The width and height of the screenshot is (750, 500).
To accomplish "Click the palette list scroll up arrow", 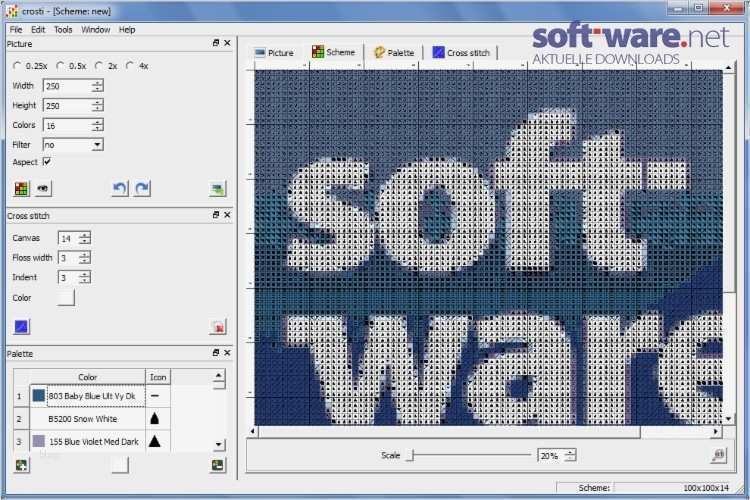I will 219,375.
